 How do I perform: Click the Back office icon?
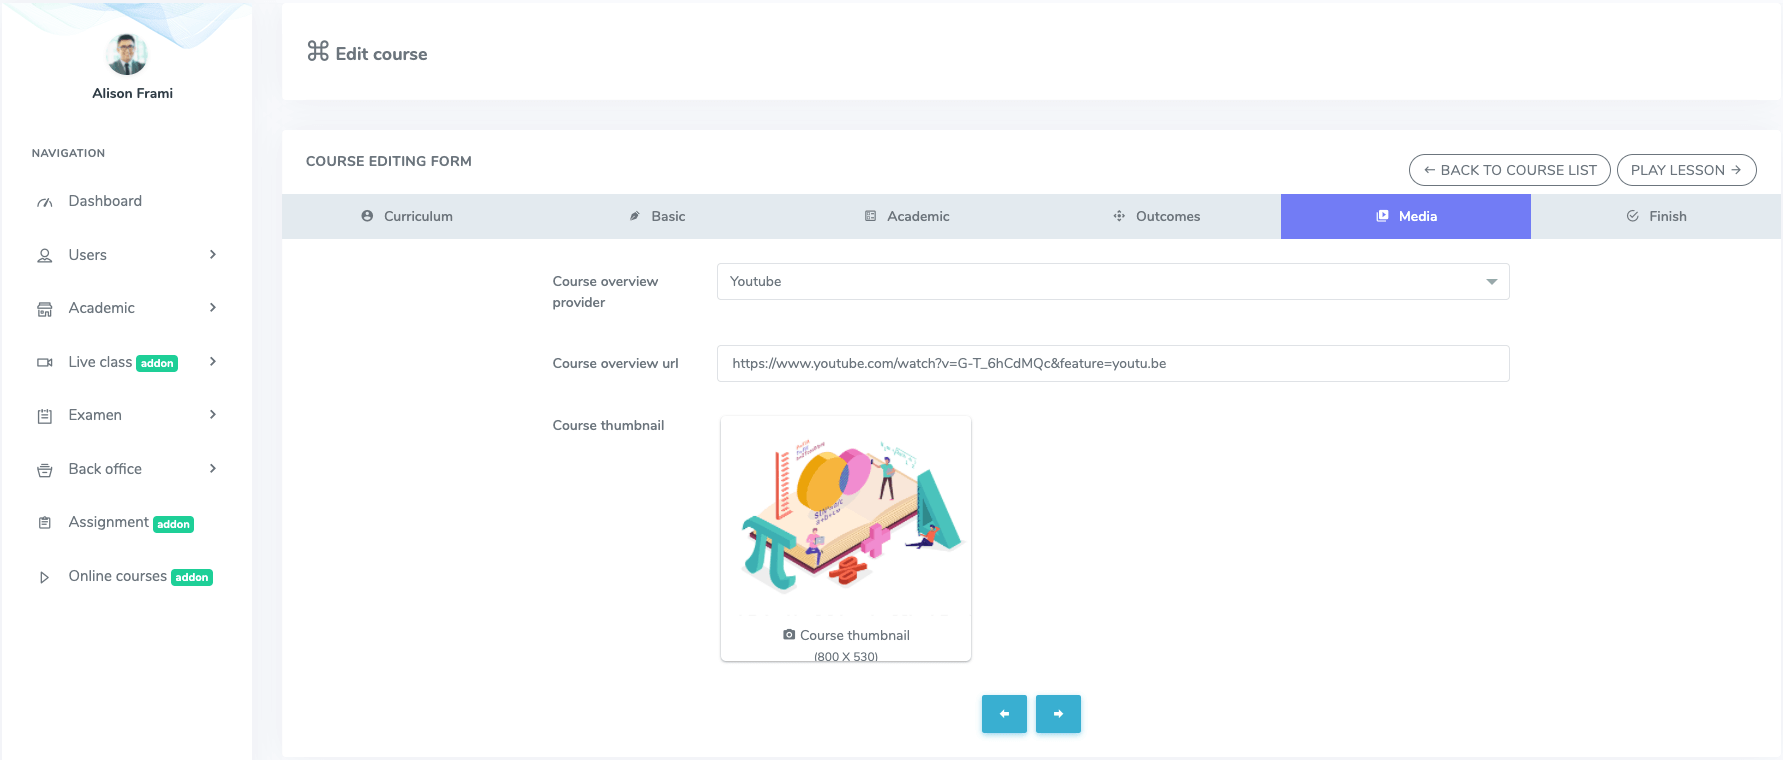pyautogui.click(x=45, y=470)
